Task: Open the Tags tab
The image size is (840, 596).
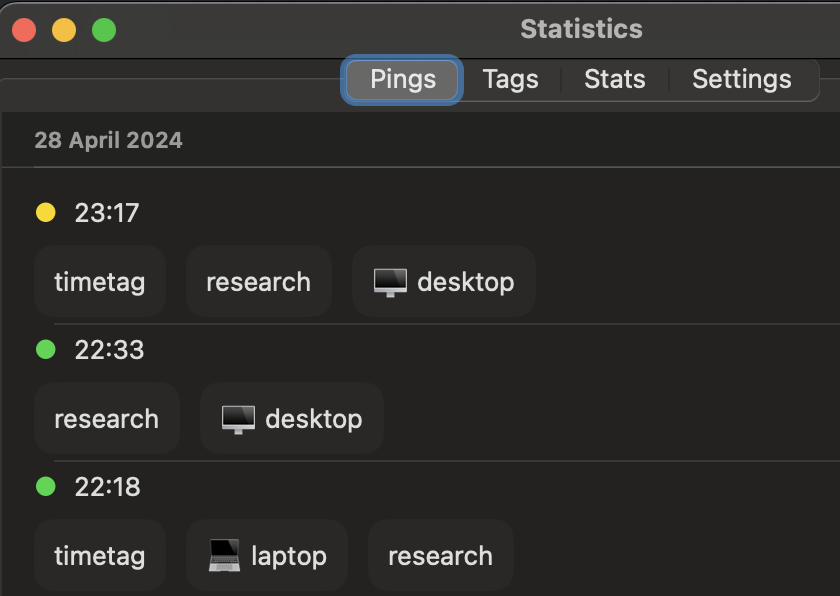Action: [510, 80]
